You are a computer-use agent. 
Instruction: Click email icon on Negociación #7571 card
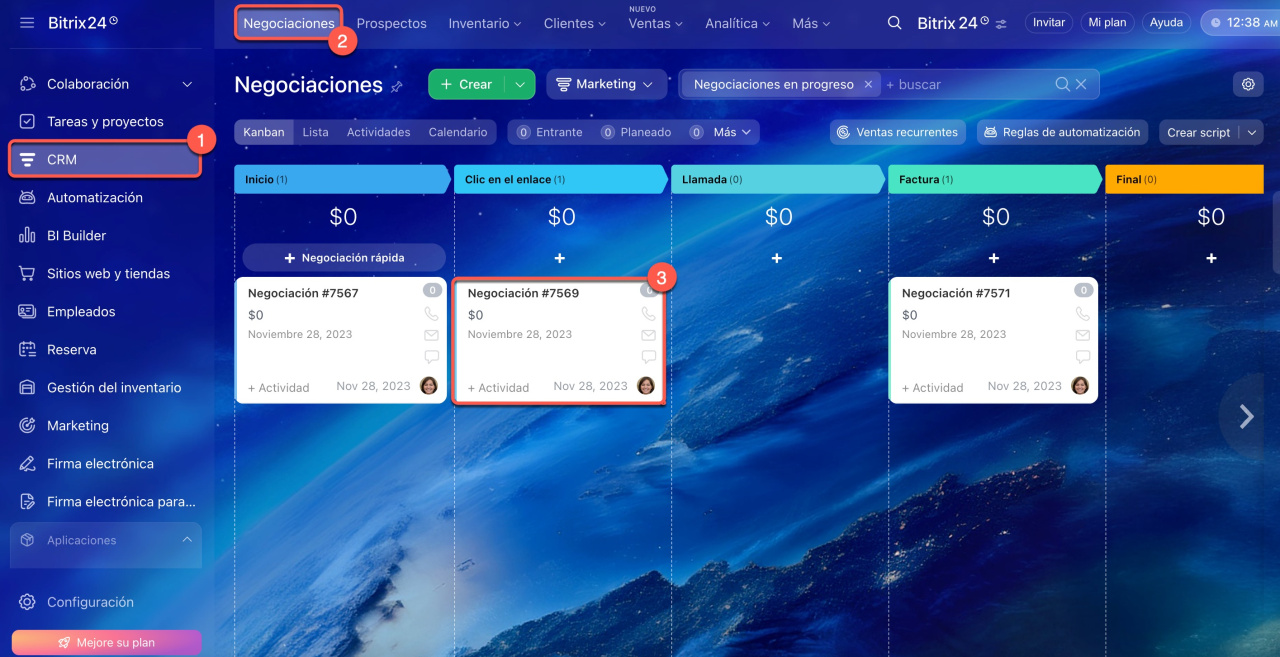click(x=1083, y=335)
